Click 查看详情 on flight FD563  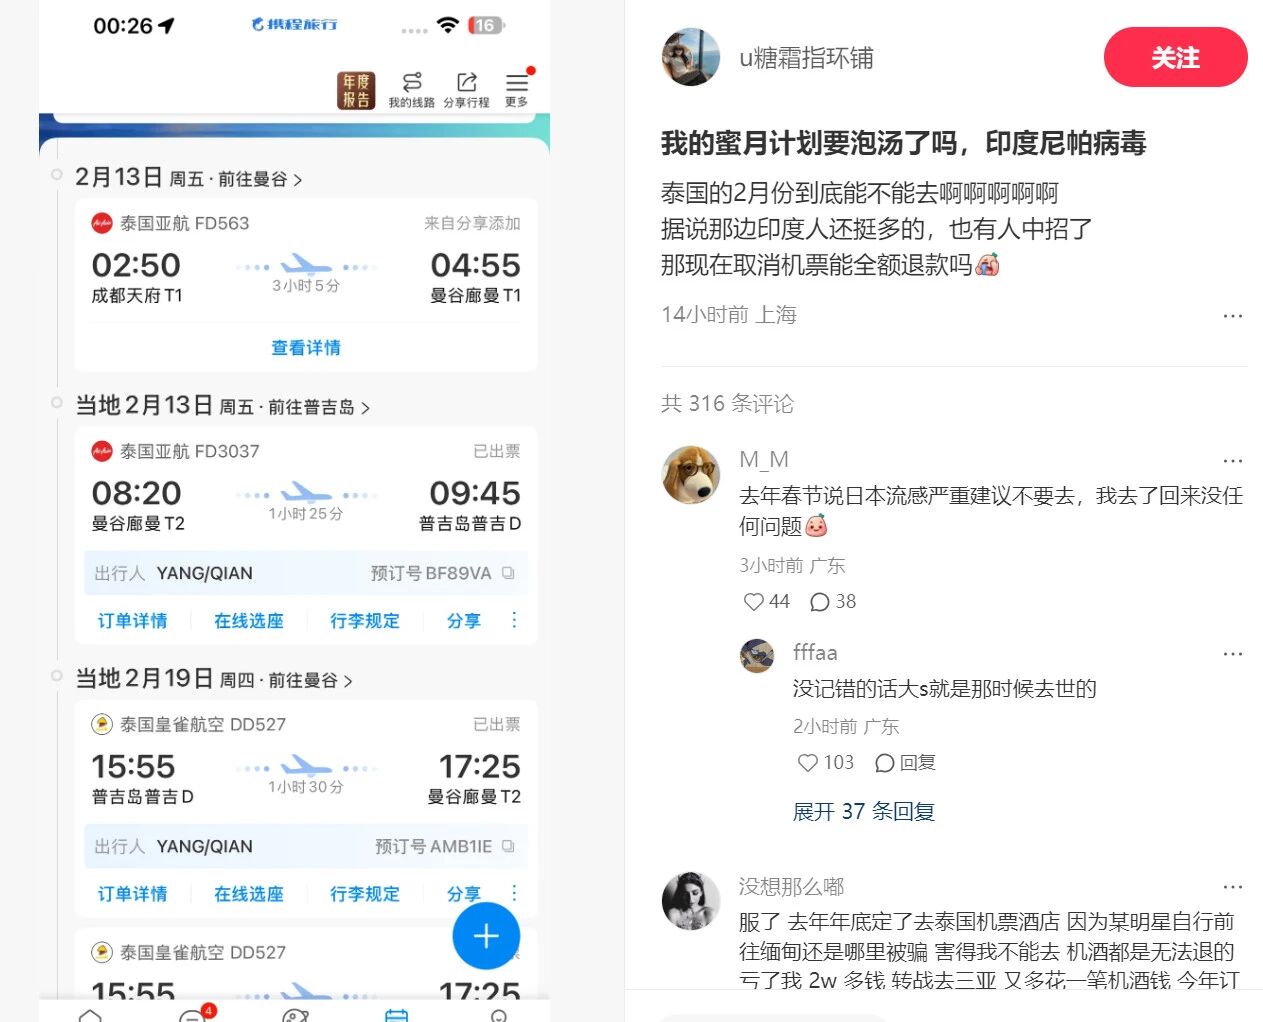pos(306,347)
